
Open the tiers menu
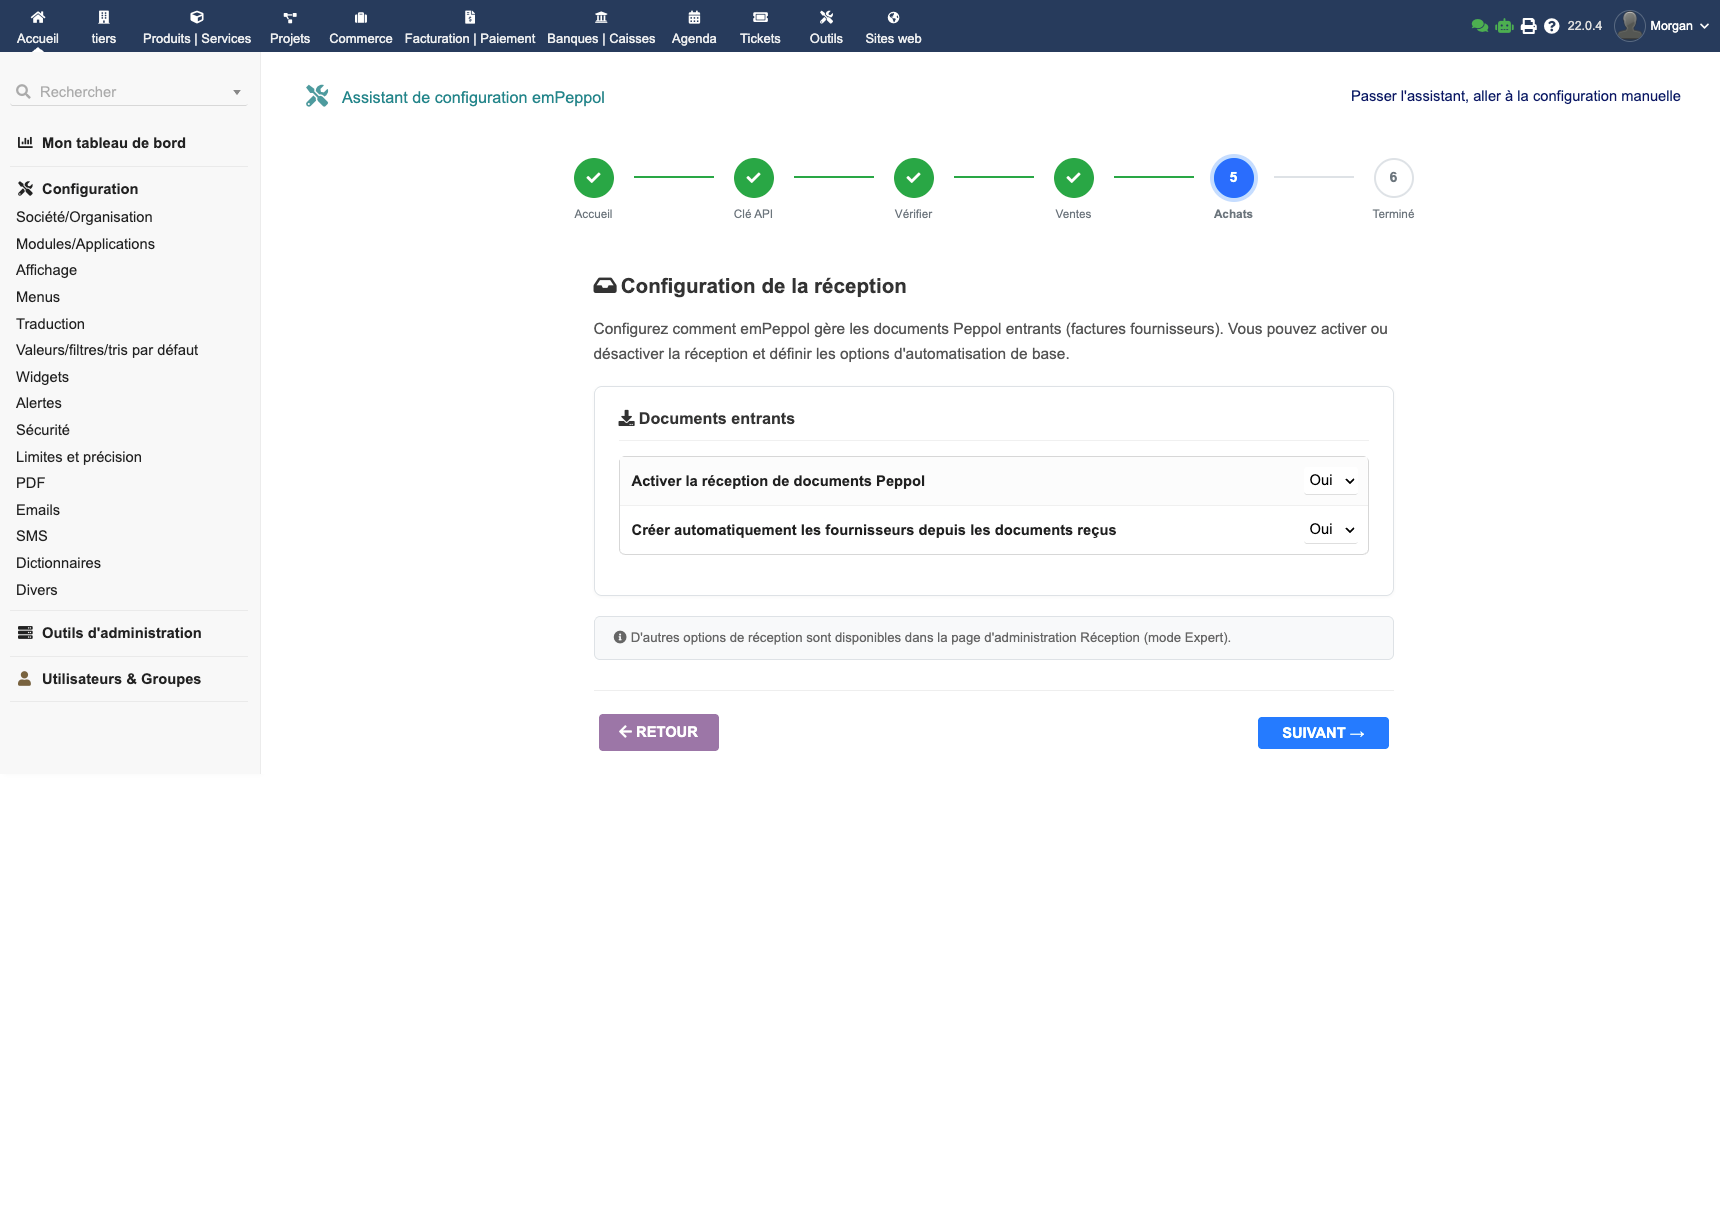pos(104,26)
